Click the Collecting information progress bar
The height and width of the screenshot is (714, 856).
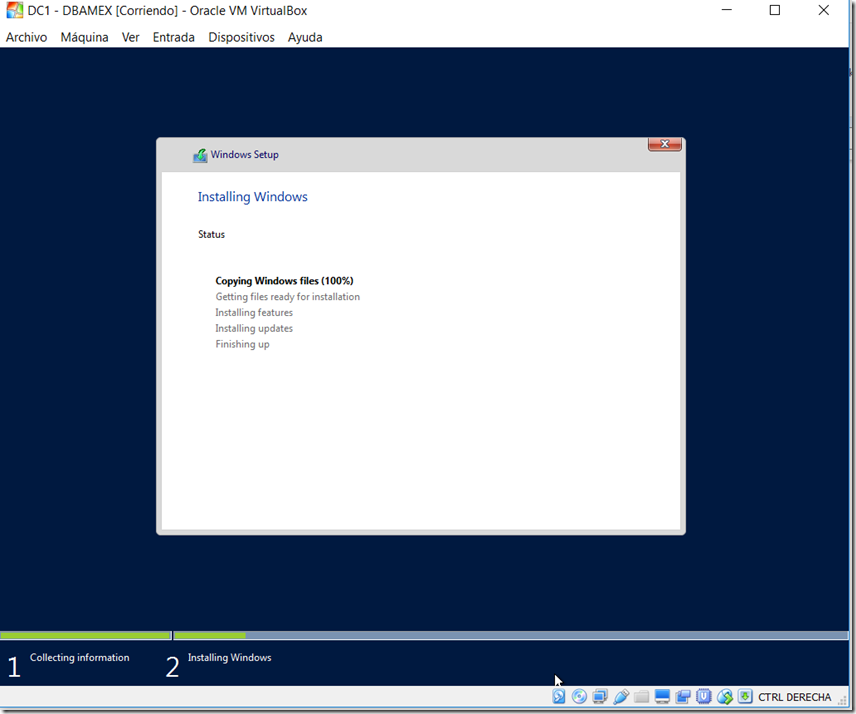(86, 635)
